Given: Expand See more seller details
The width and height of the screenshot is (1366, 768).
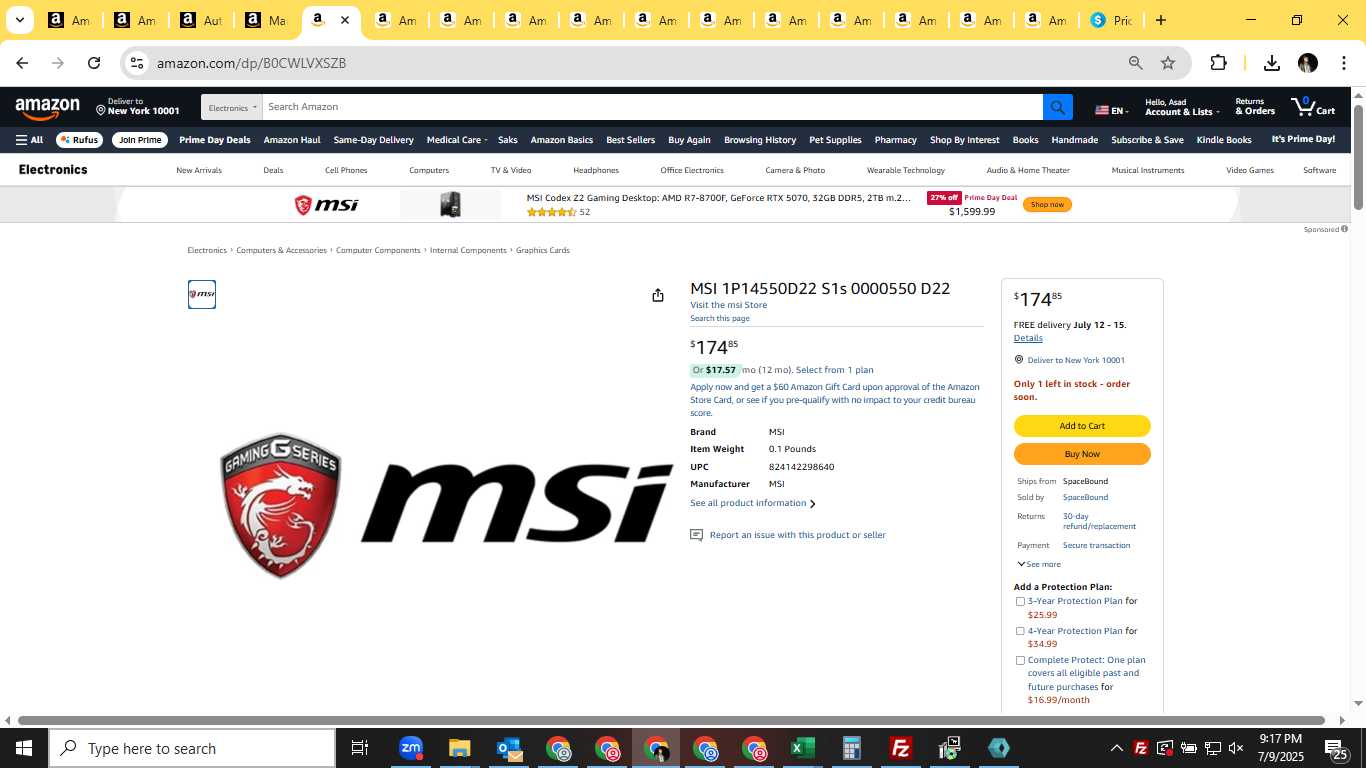Looking at the screenshot, I should [x=1039, y=564].
